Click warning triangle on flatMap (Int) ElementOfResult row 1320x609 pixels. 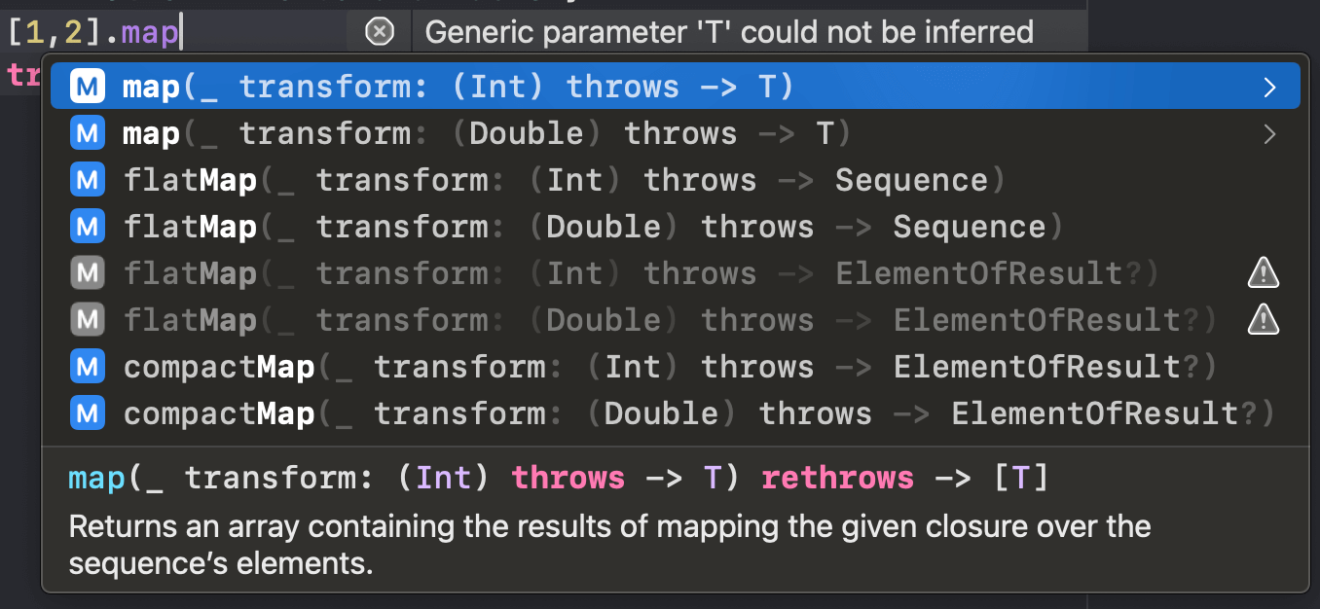[1264, 272]
